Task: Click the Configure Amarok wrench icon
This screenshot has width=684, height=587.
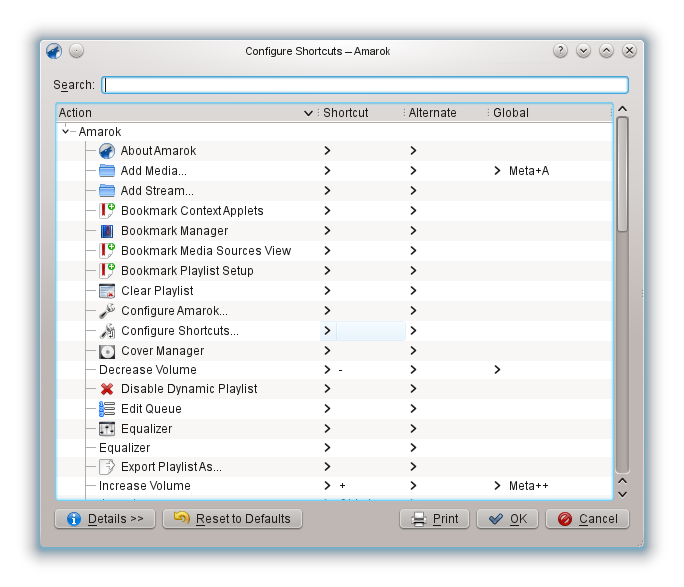Action: coord(107,311)
